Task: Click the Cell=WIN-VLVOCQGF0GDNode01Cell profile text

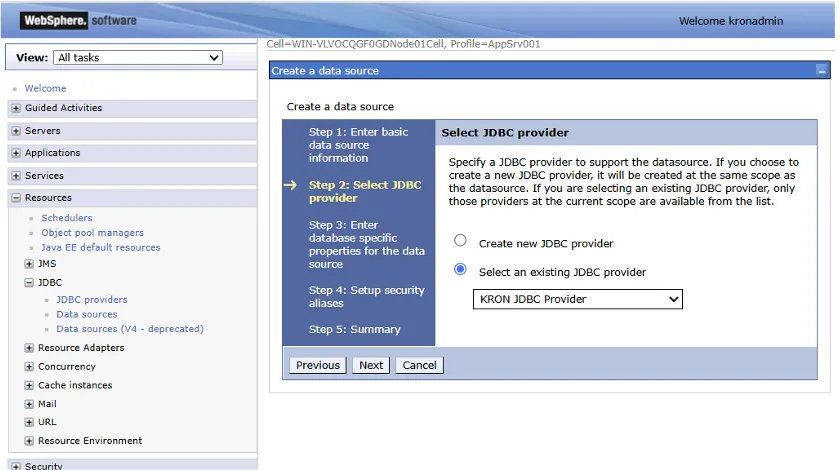Action: 403,44
